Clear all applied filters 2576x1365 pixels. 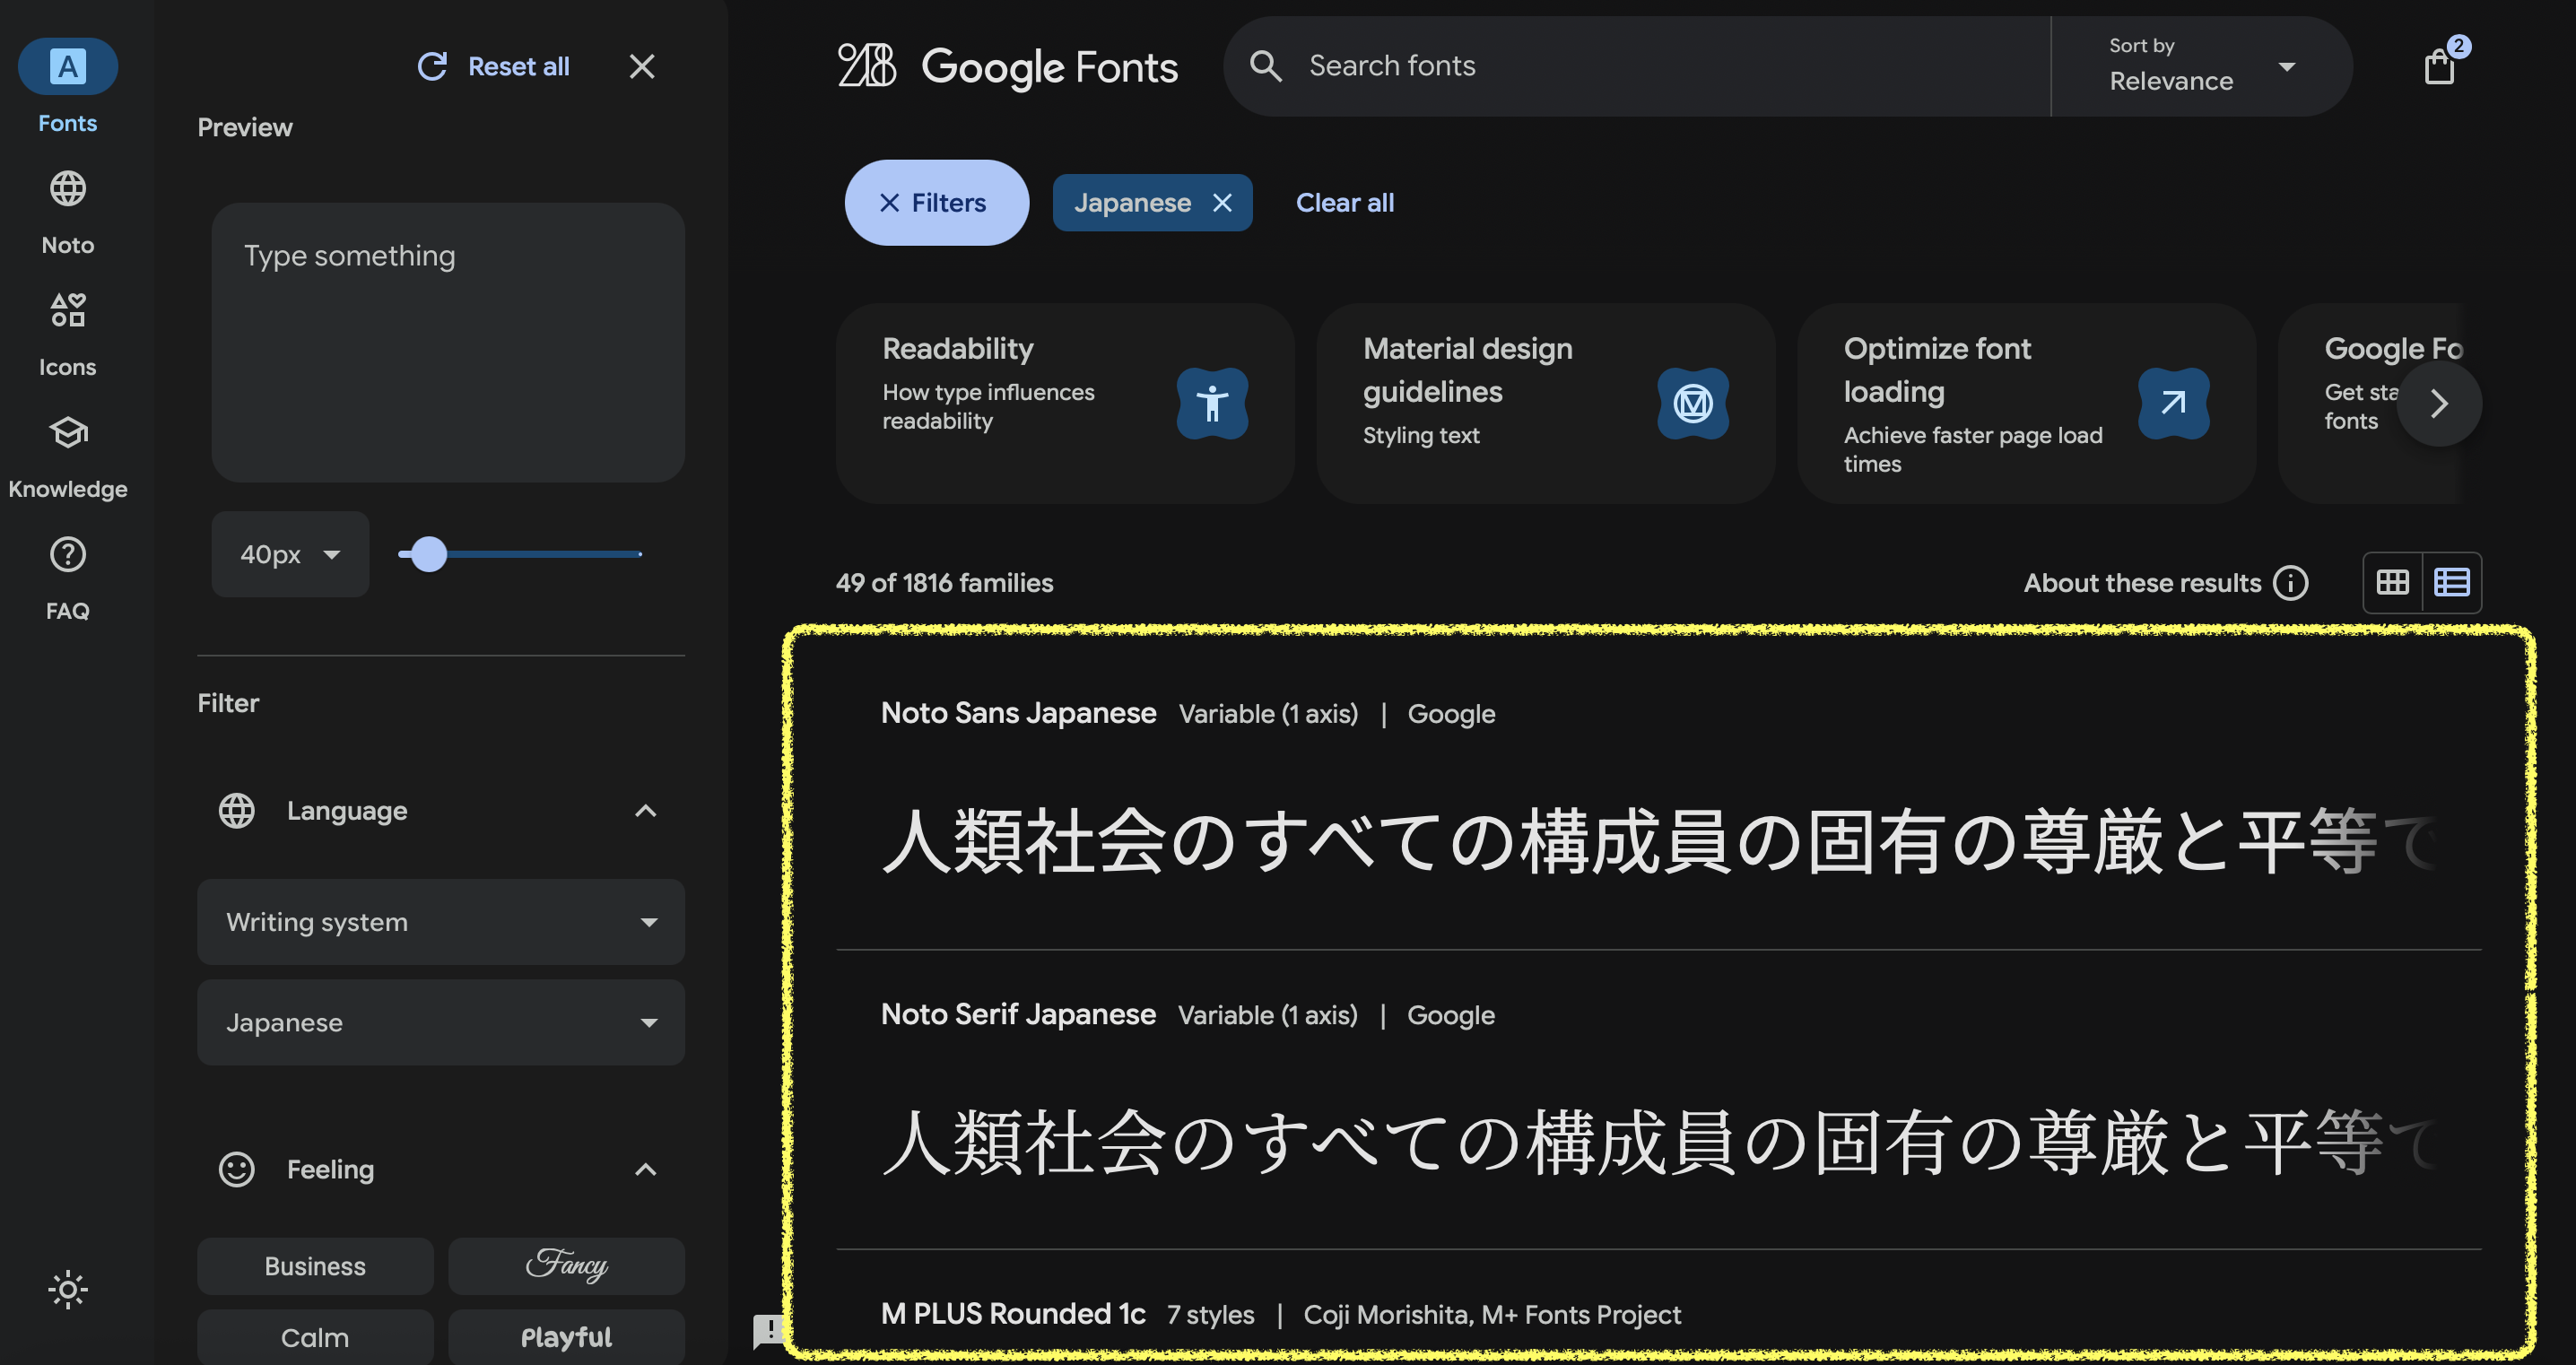1344,203
